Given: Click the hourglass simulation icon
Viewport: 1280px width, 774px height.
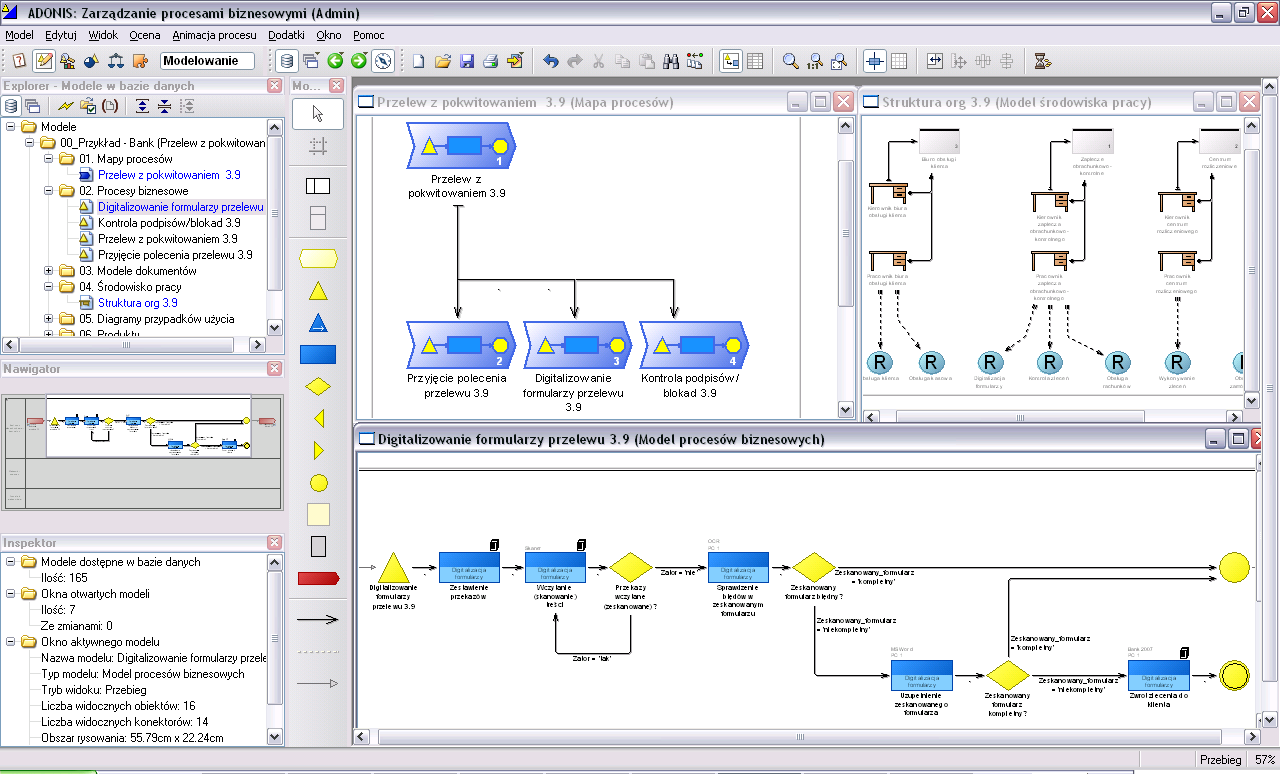Looking at the screenshot, I should click(x=1044, y=61).
